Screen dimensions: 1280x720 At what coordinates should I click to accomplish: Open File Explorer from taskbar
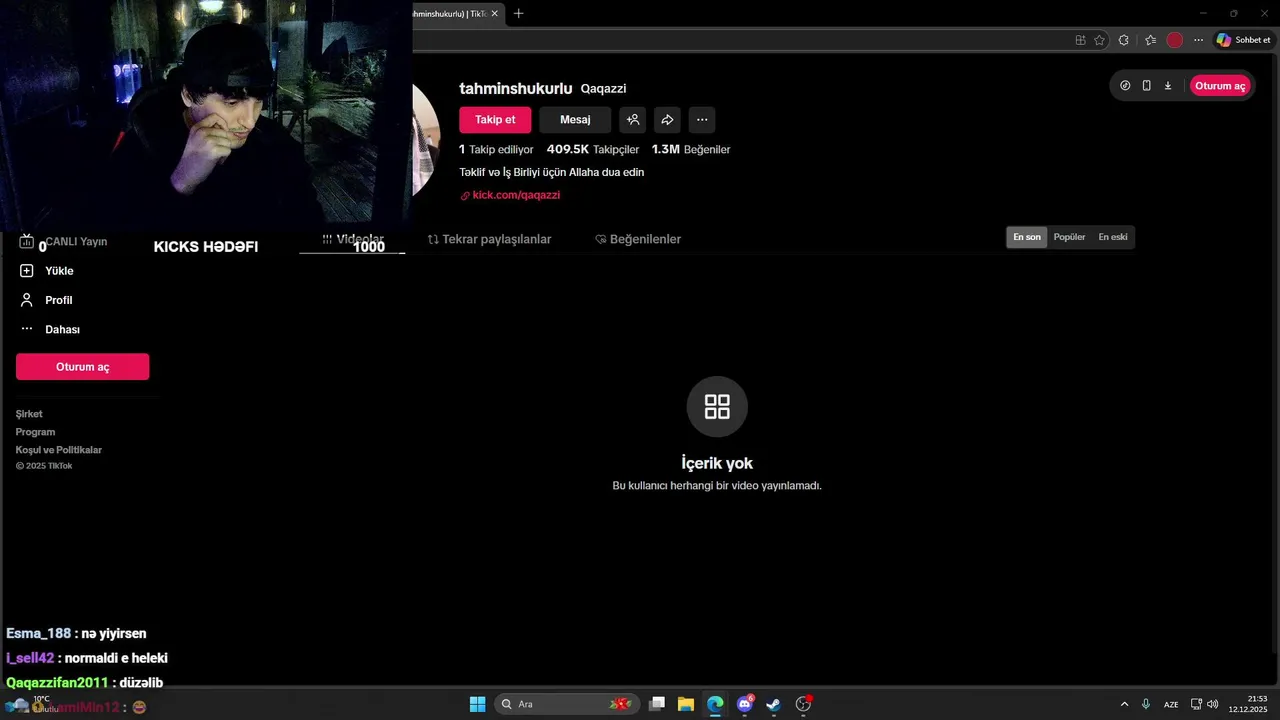tap(686, 704)
